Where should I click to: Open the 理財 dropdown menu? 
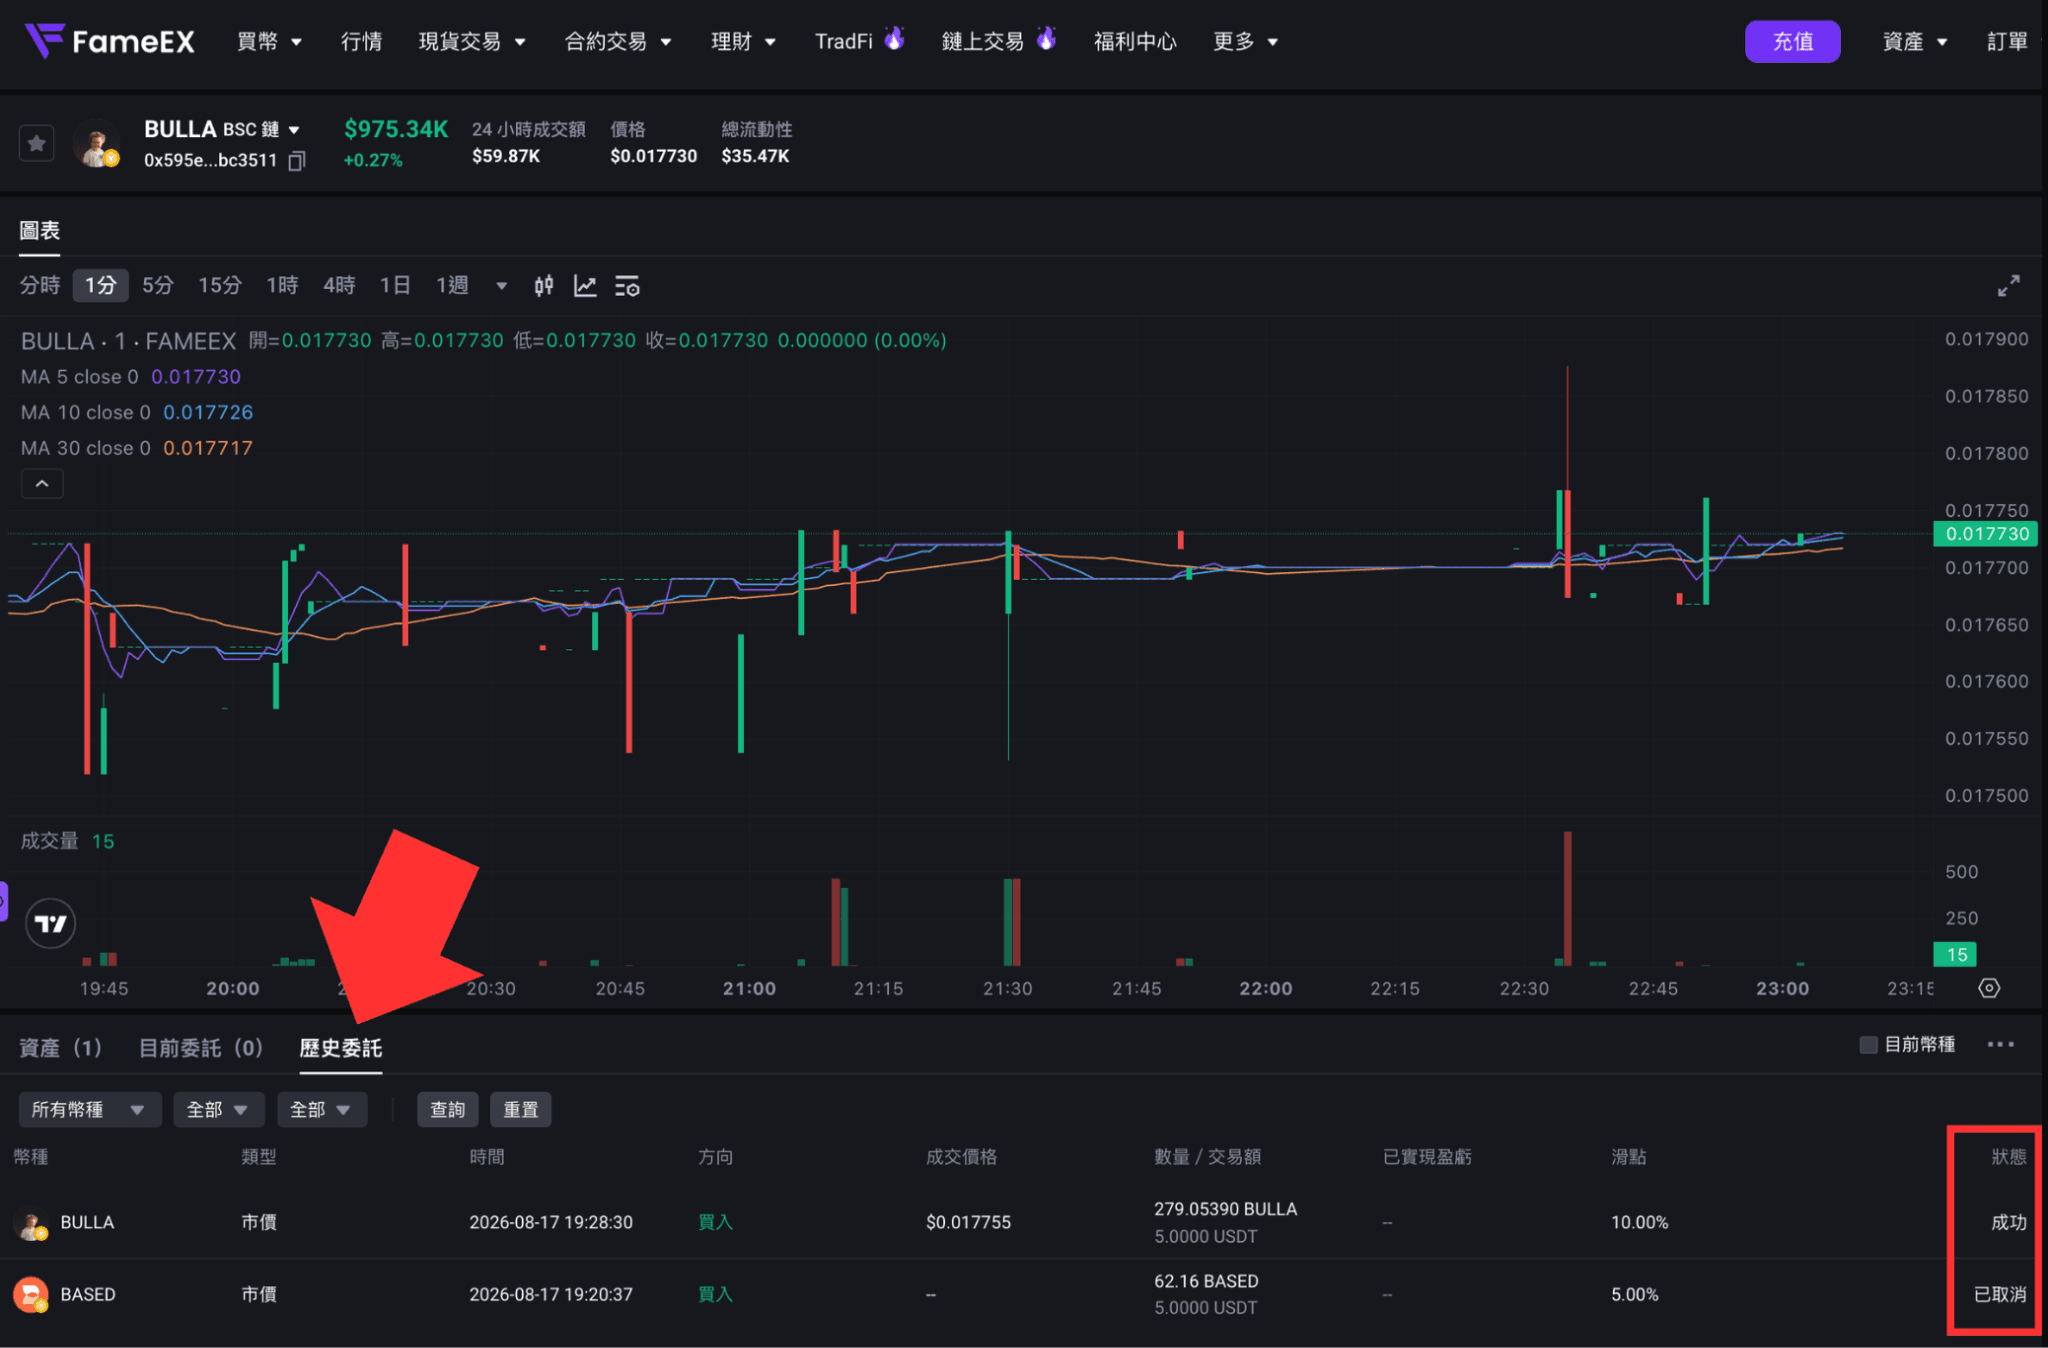click(x=743, y=42)
